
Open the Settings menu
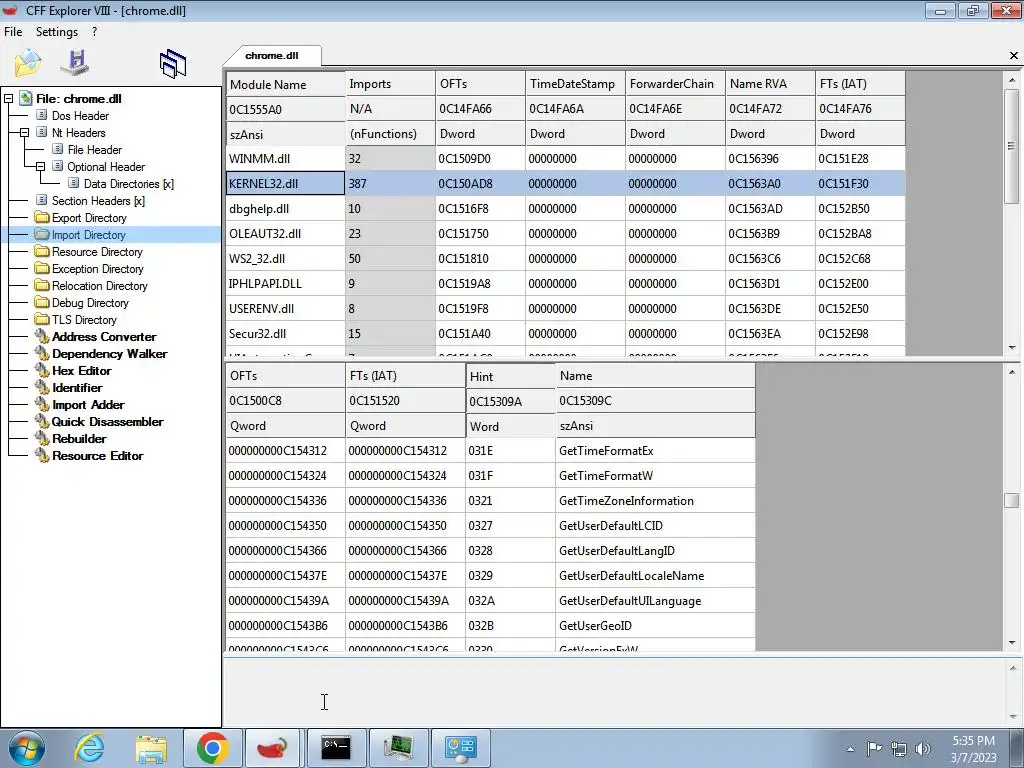click(57, 32)
